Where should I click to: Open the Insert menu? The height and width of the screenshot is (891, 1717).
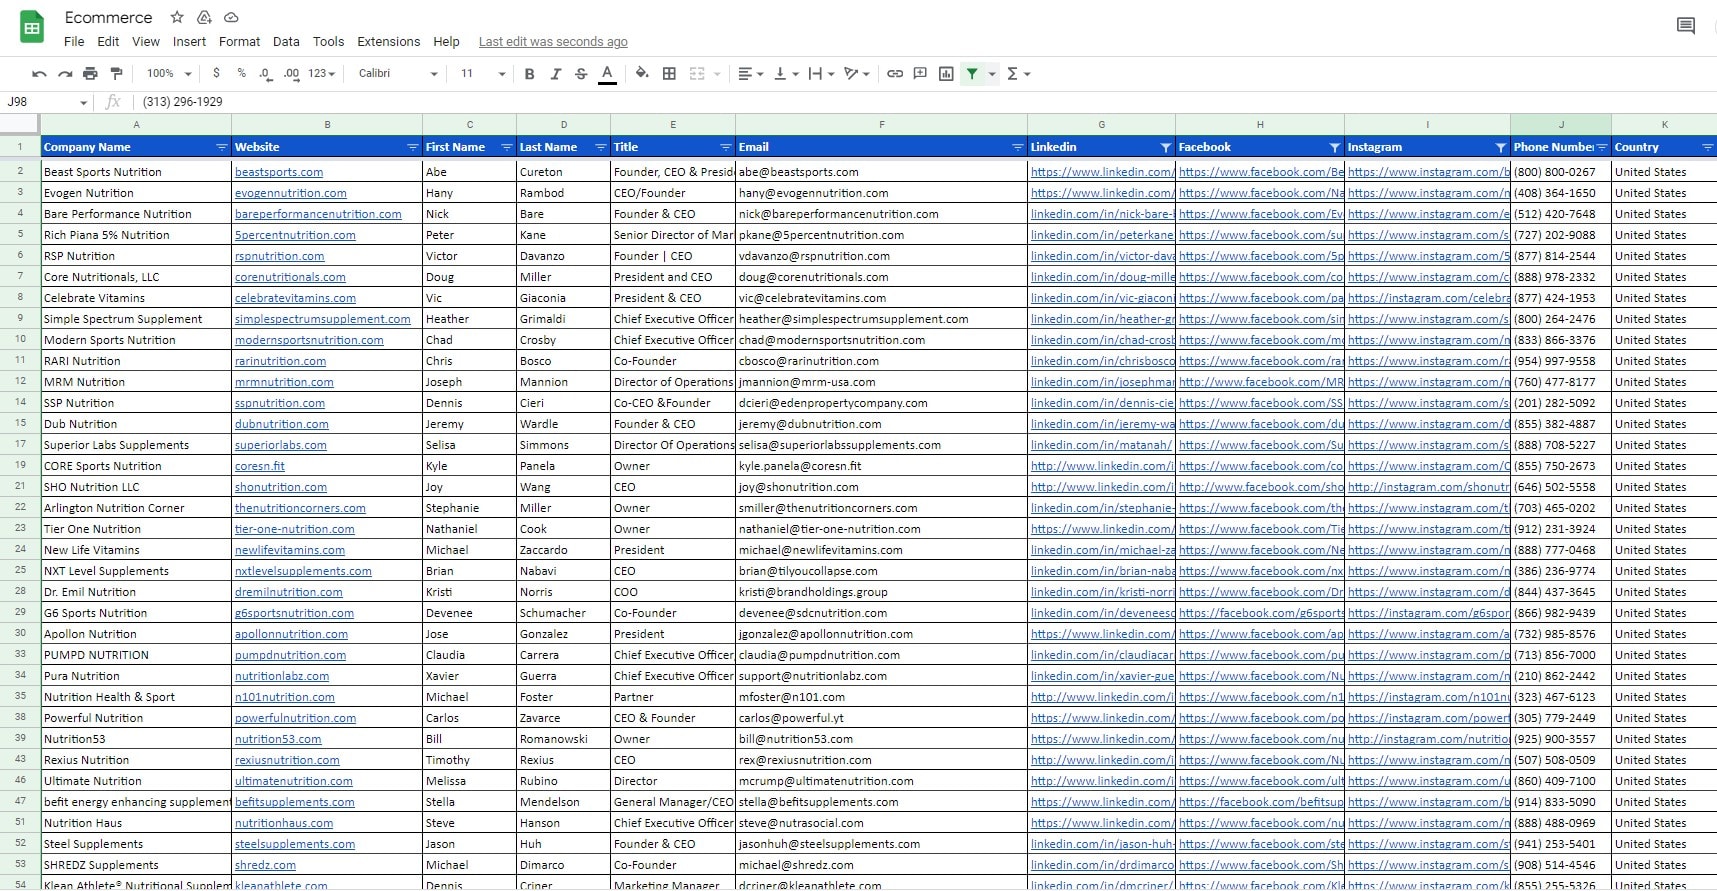tap(189, 41)
